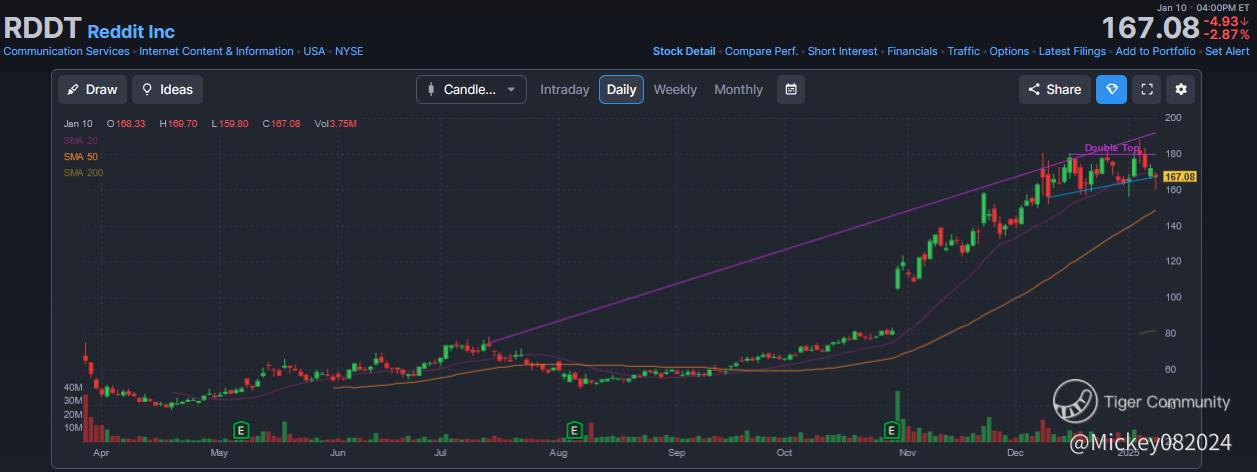This screenshot has width=1257, height=472.
Task: Enter fullscreen chart mode
Action: 1147,89
